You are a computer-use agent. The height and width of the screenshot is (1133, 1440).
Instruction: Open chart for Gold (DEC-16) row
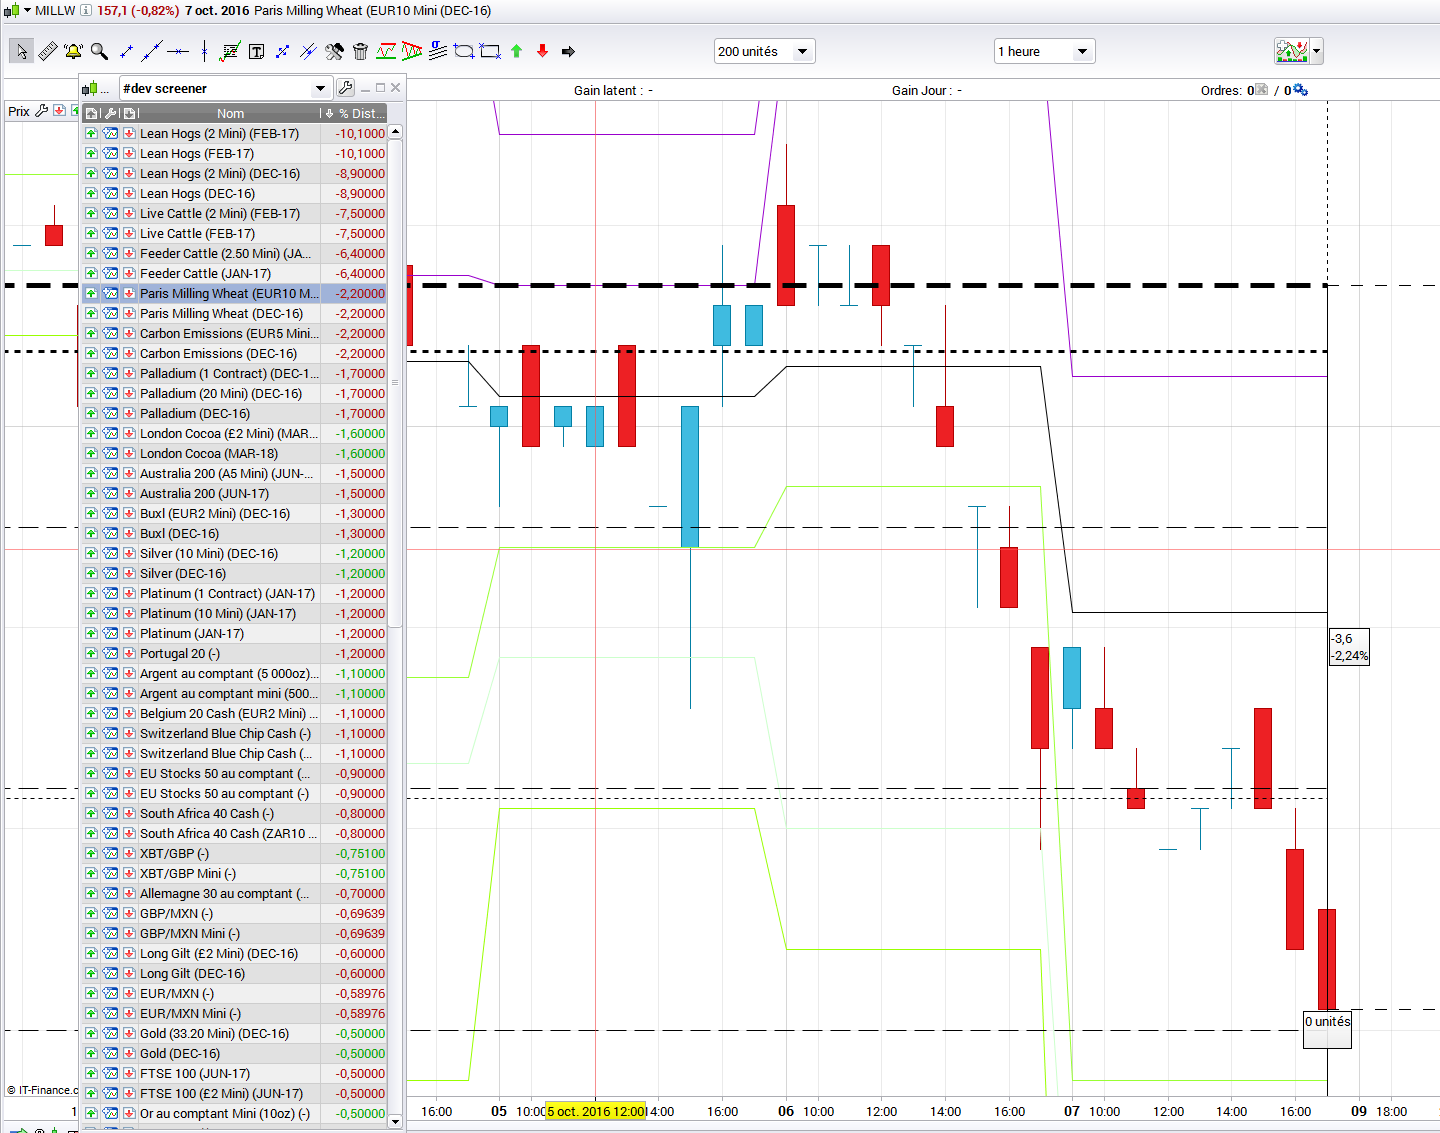110,1053
